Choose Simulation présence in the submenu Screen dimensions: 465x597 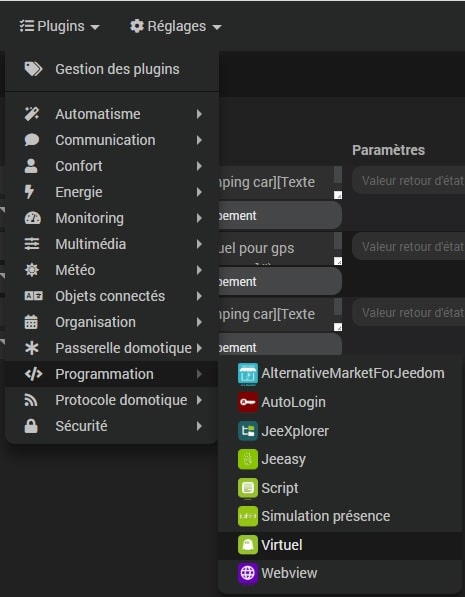pos(340,516)
